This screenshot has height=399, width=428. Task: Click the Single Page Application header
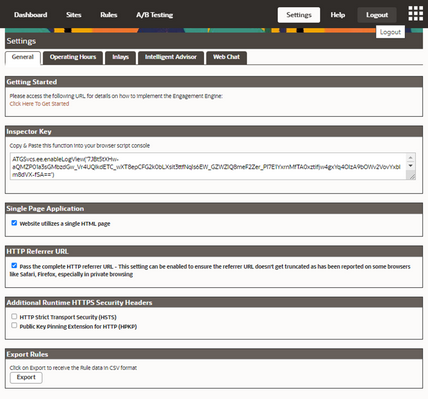[x=214, y=209]
